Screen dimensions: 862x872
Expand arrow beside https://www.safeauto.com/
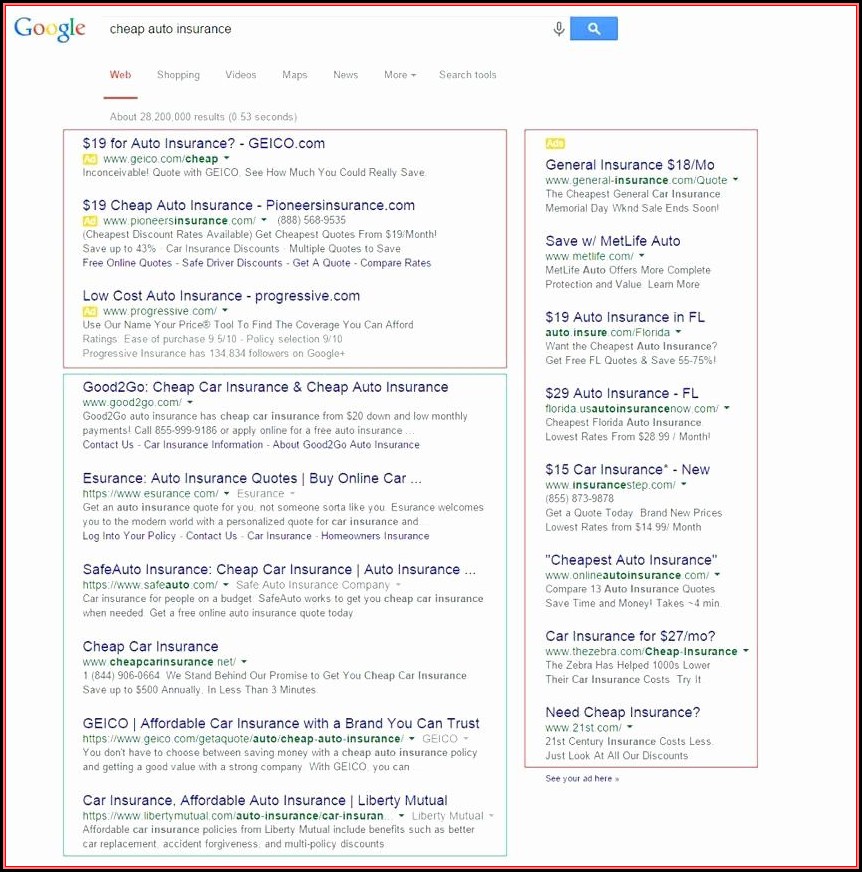[225, 584]
